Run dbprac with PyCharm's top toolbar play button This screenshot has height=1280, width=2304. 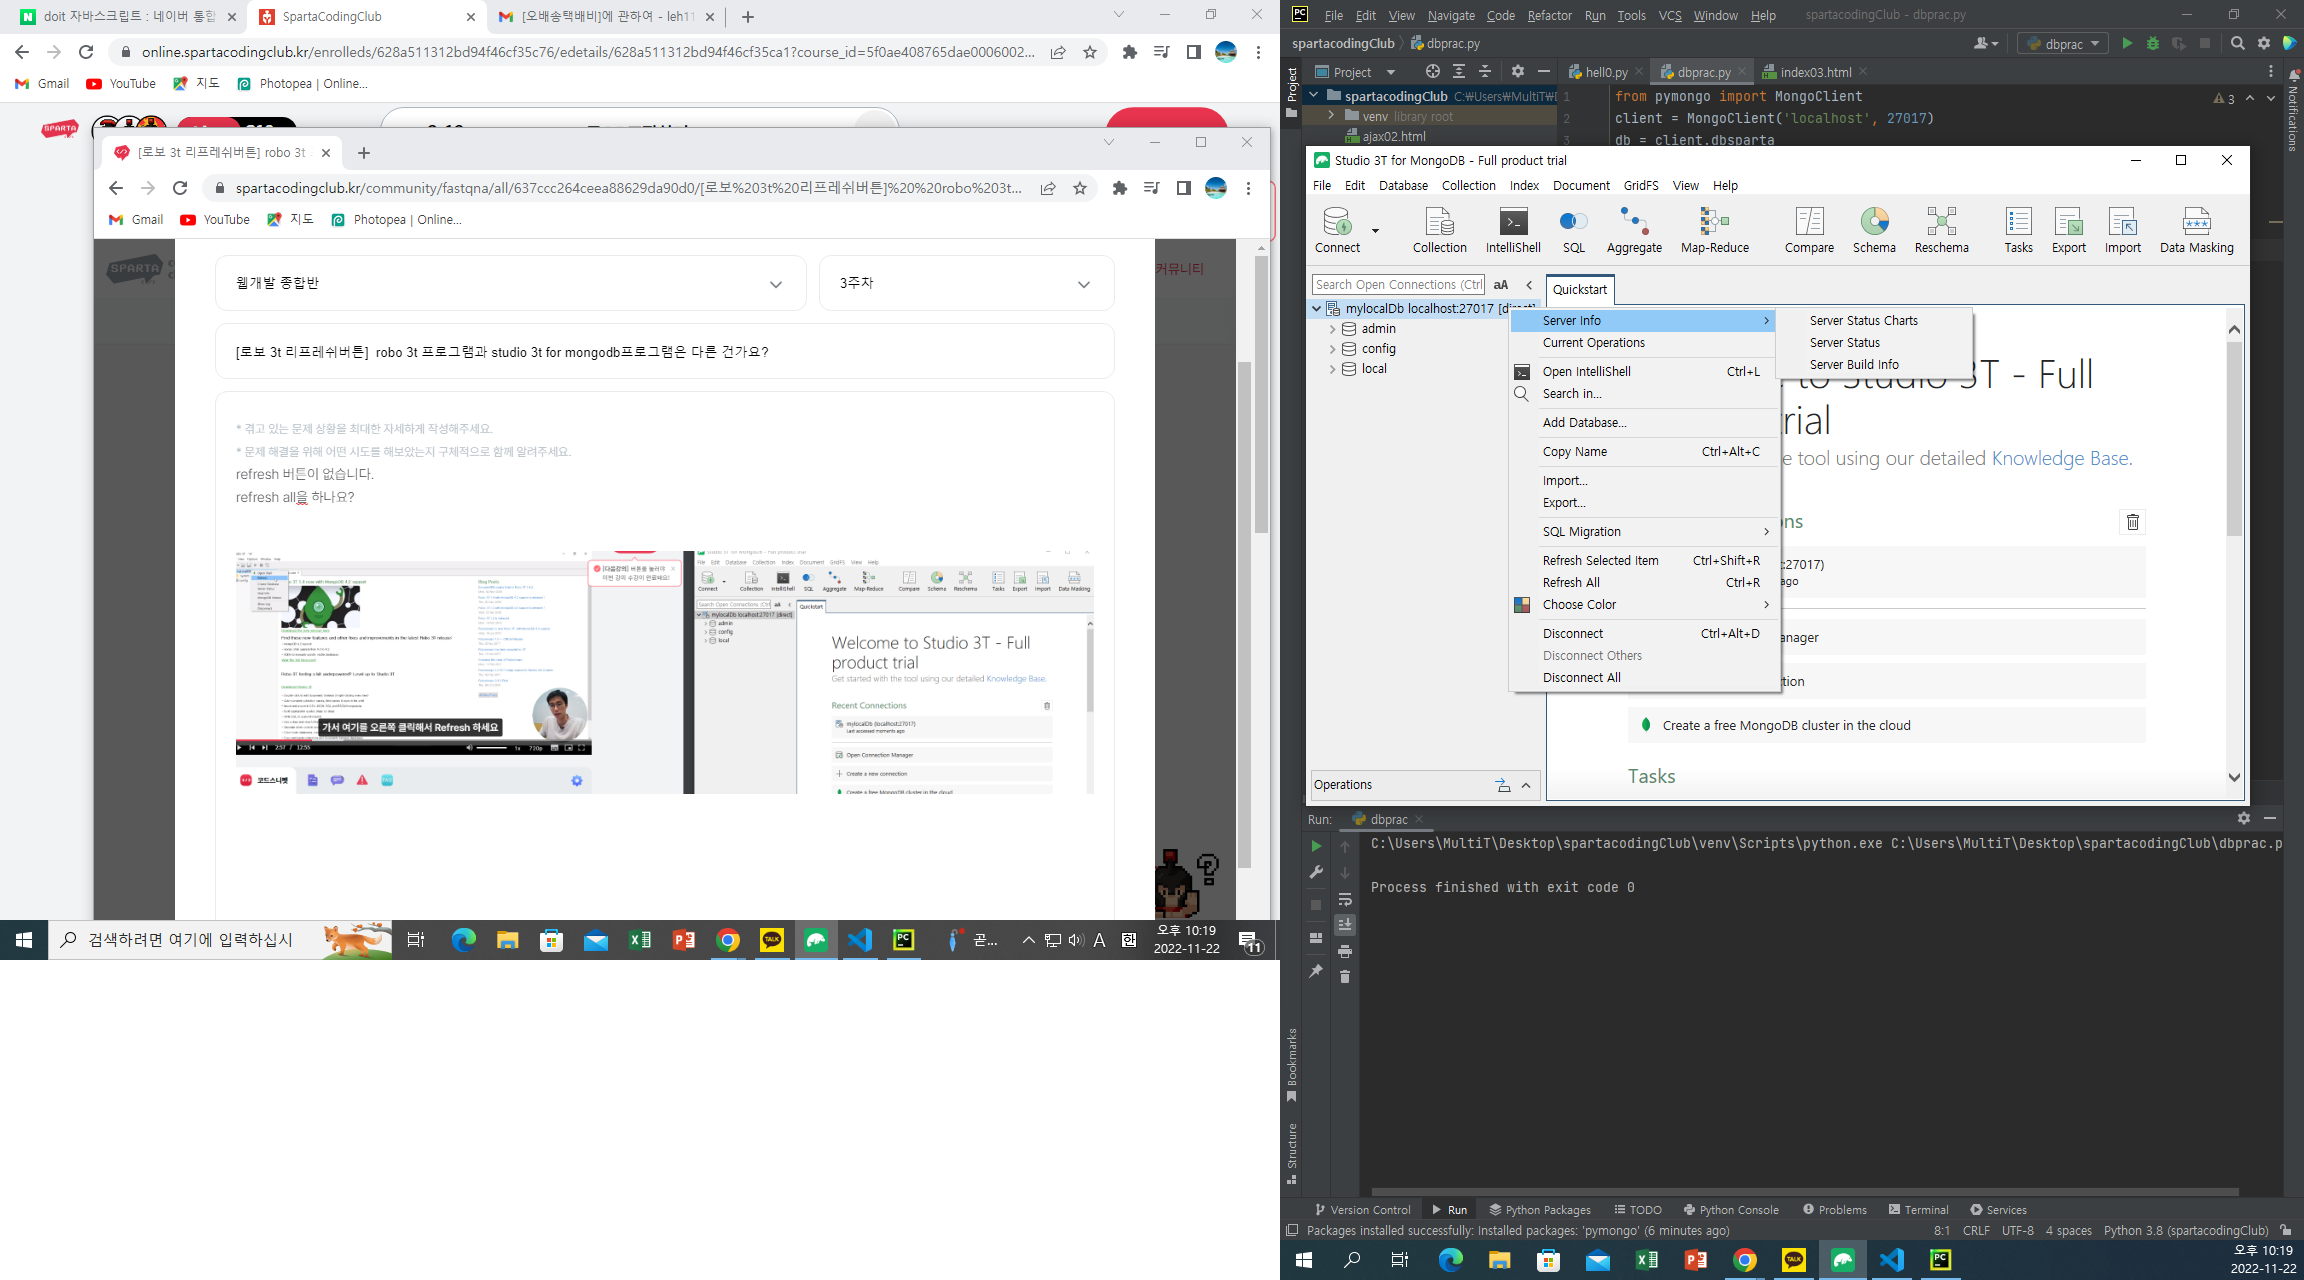(2127, 44)
